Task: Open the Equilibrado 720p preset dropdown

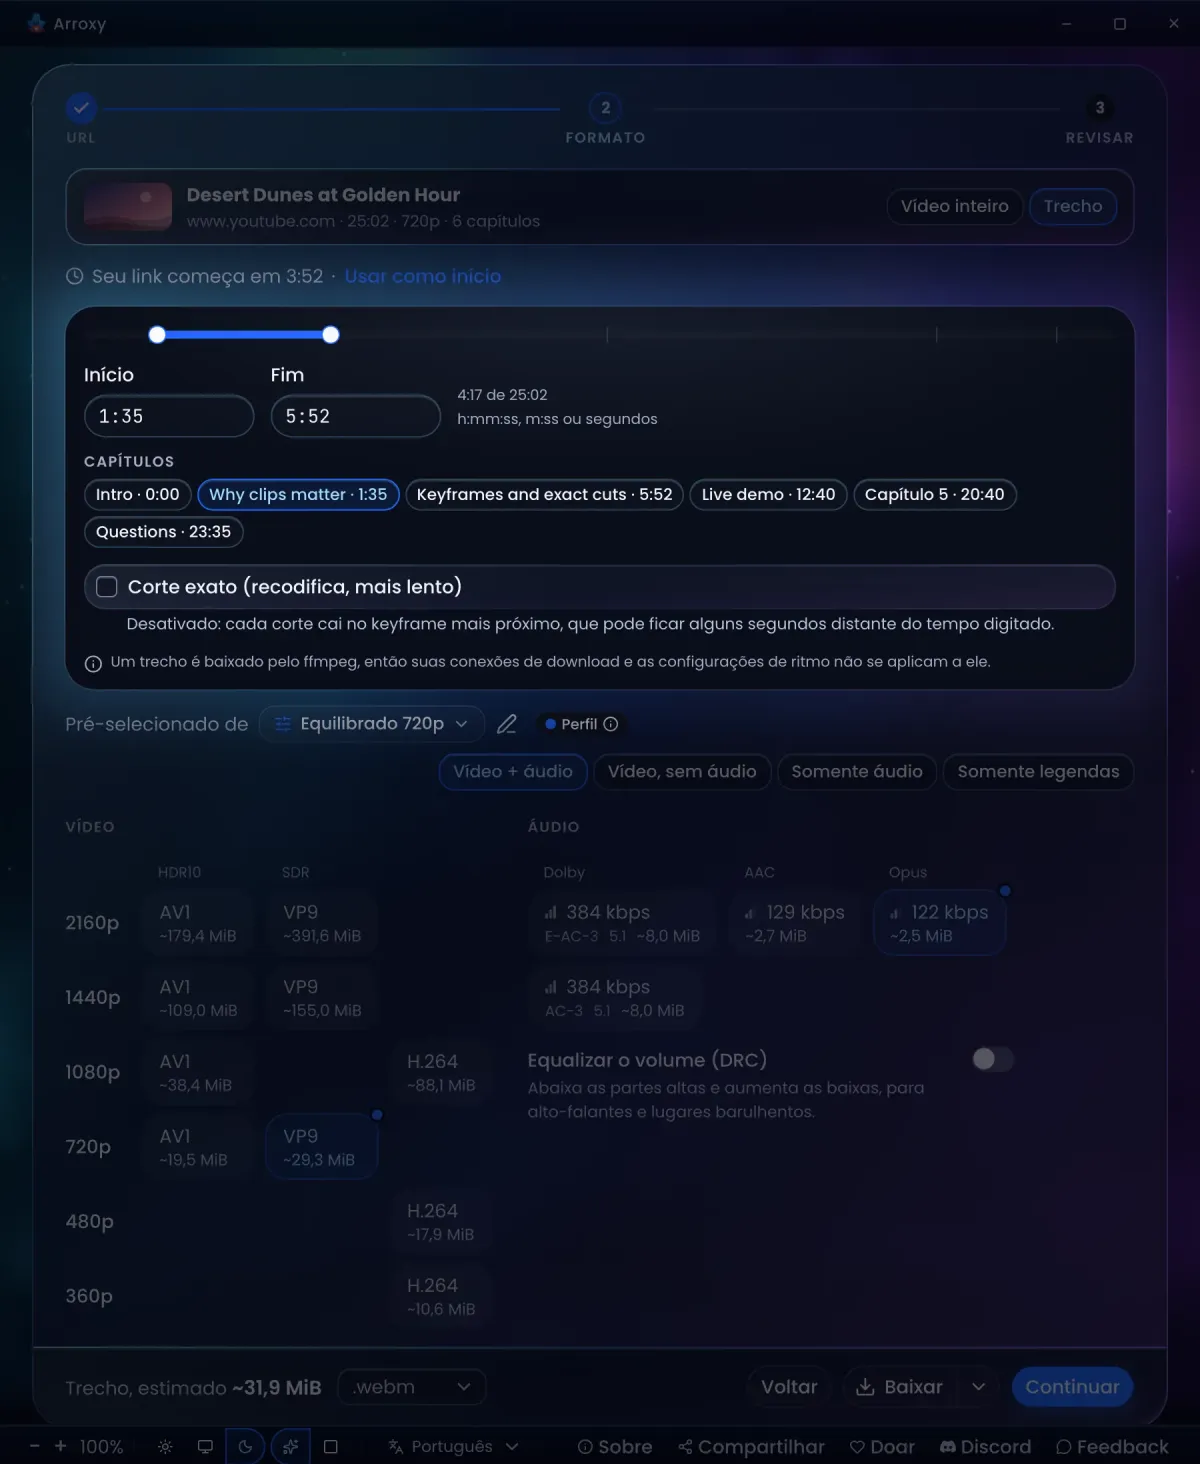Action: pyautogui.click(x=372, y=723)
